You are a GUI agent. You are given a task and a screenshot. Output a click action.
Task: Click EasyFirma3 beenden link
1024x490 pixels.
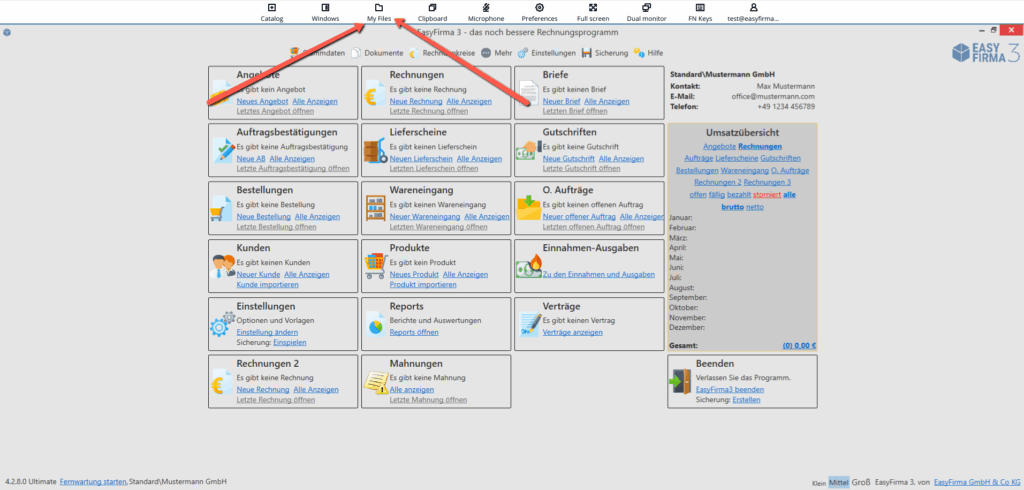point(730,389)
